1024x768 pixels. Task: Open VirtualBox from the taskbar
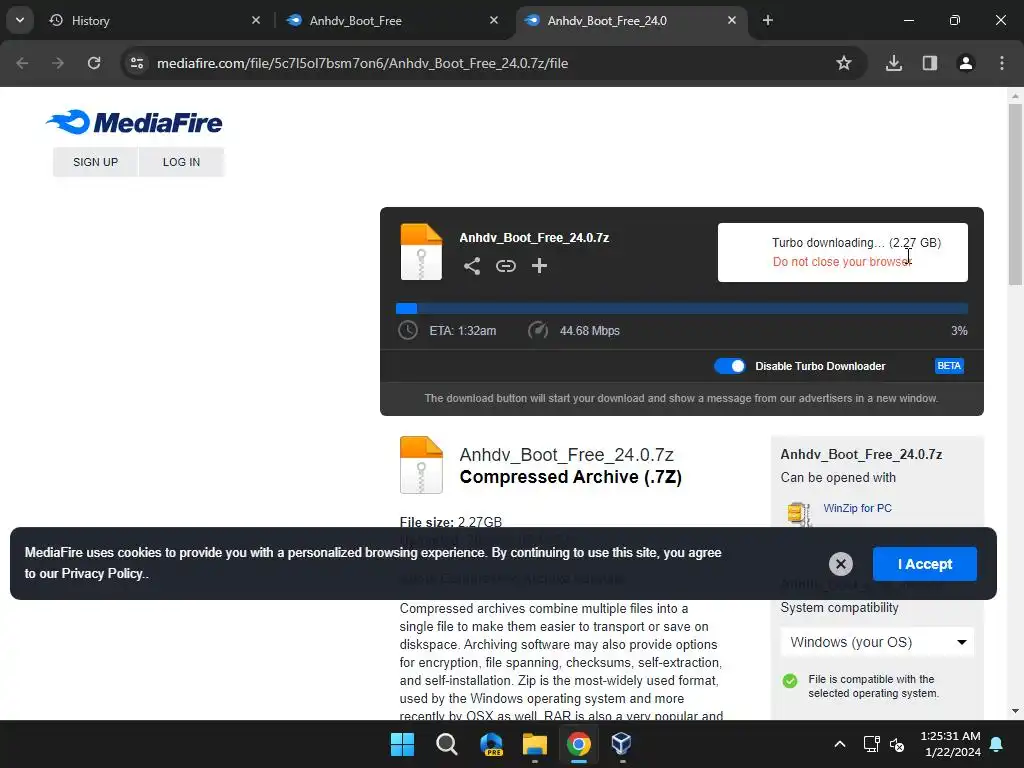pos(621,744)
